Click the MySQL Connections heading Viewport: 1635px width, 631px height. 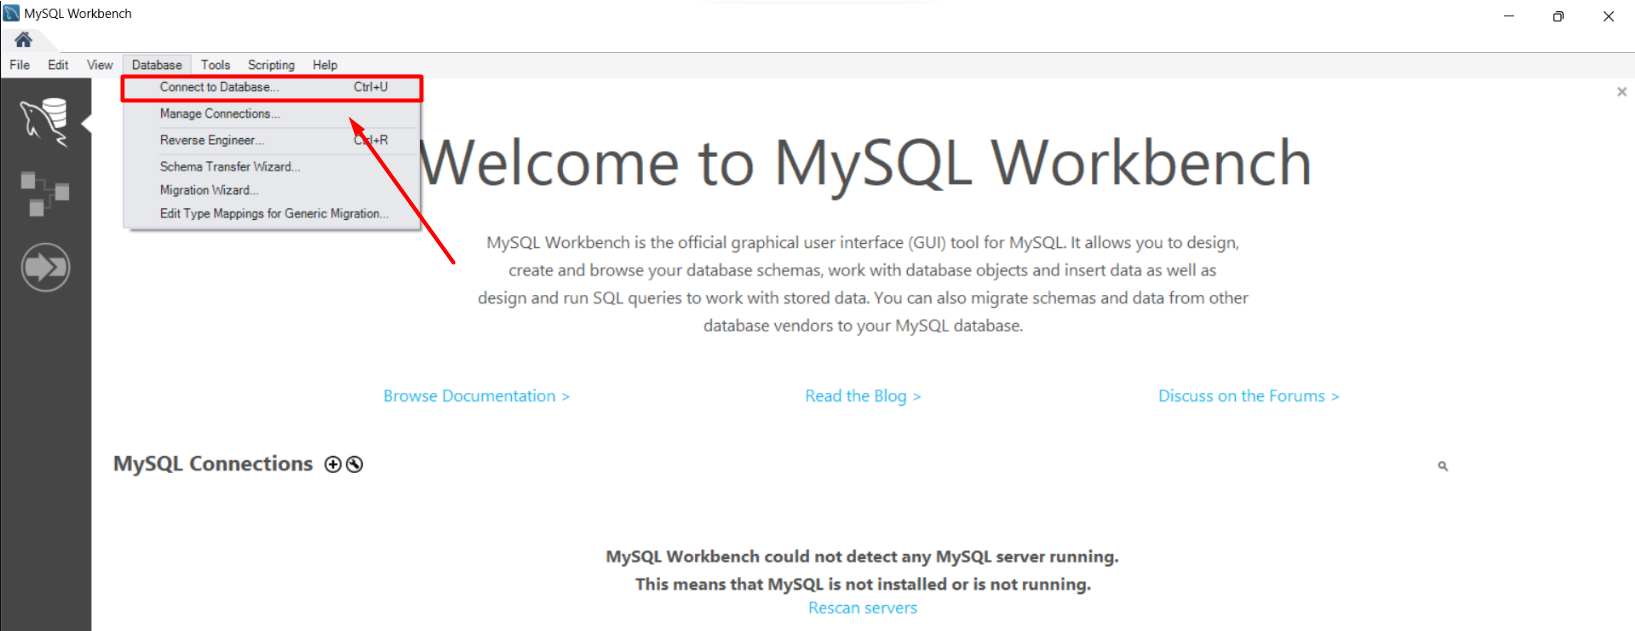point(213,464)
